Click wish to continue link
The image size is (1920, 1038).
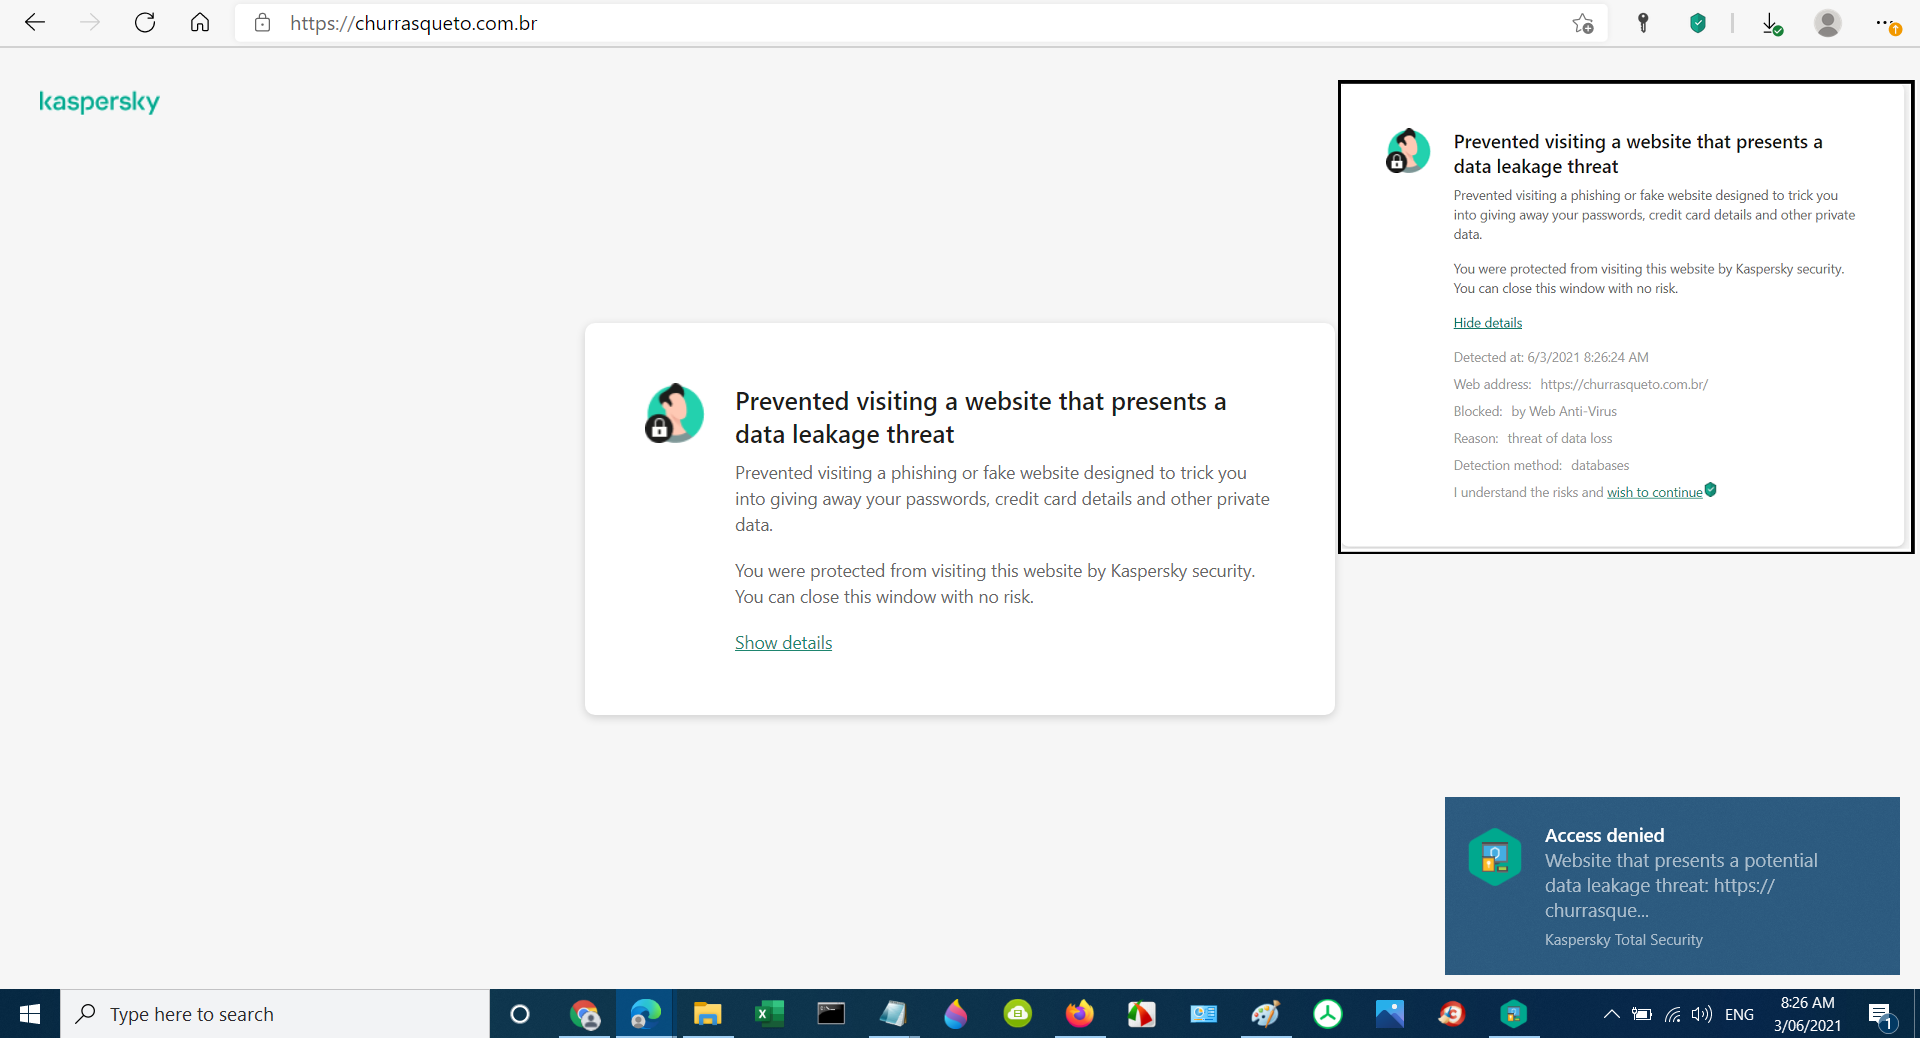tap(1654, 492)
